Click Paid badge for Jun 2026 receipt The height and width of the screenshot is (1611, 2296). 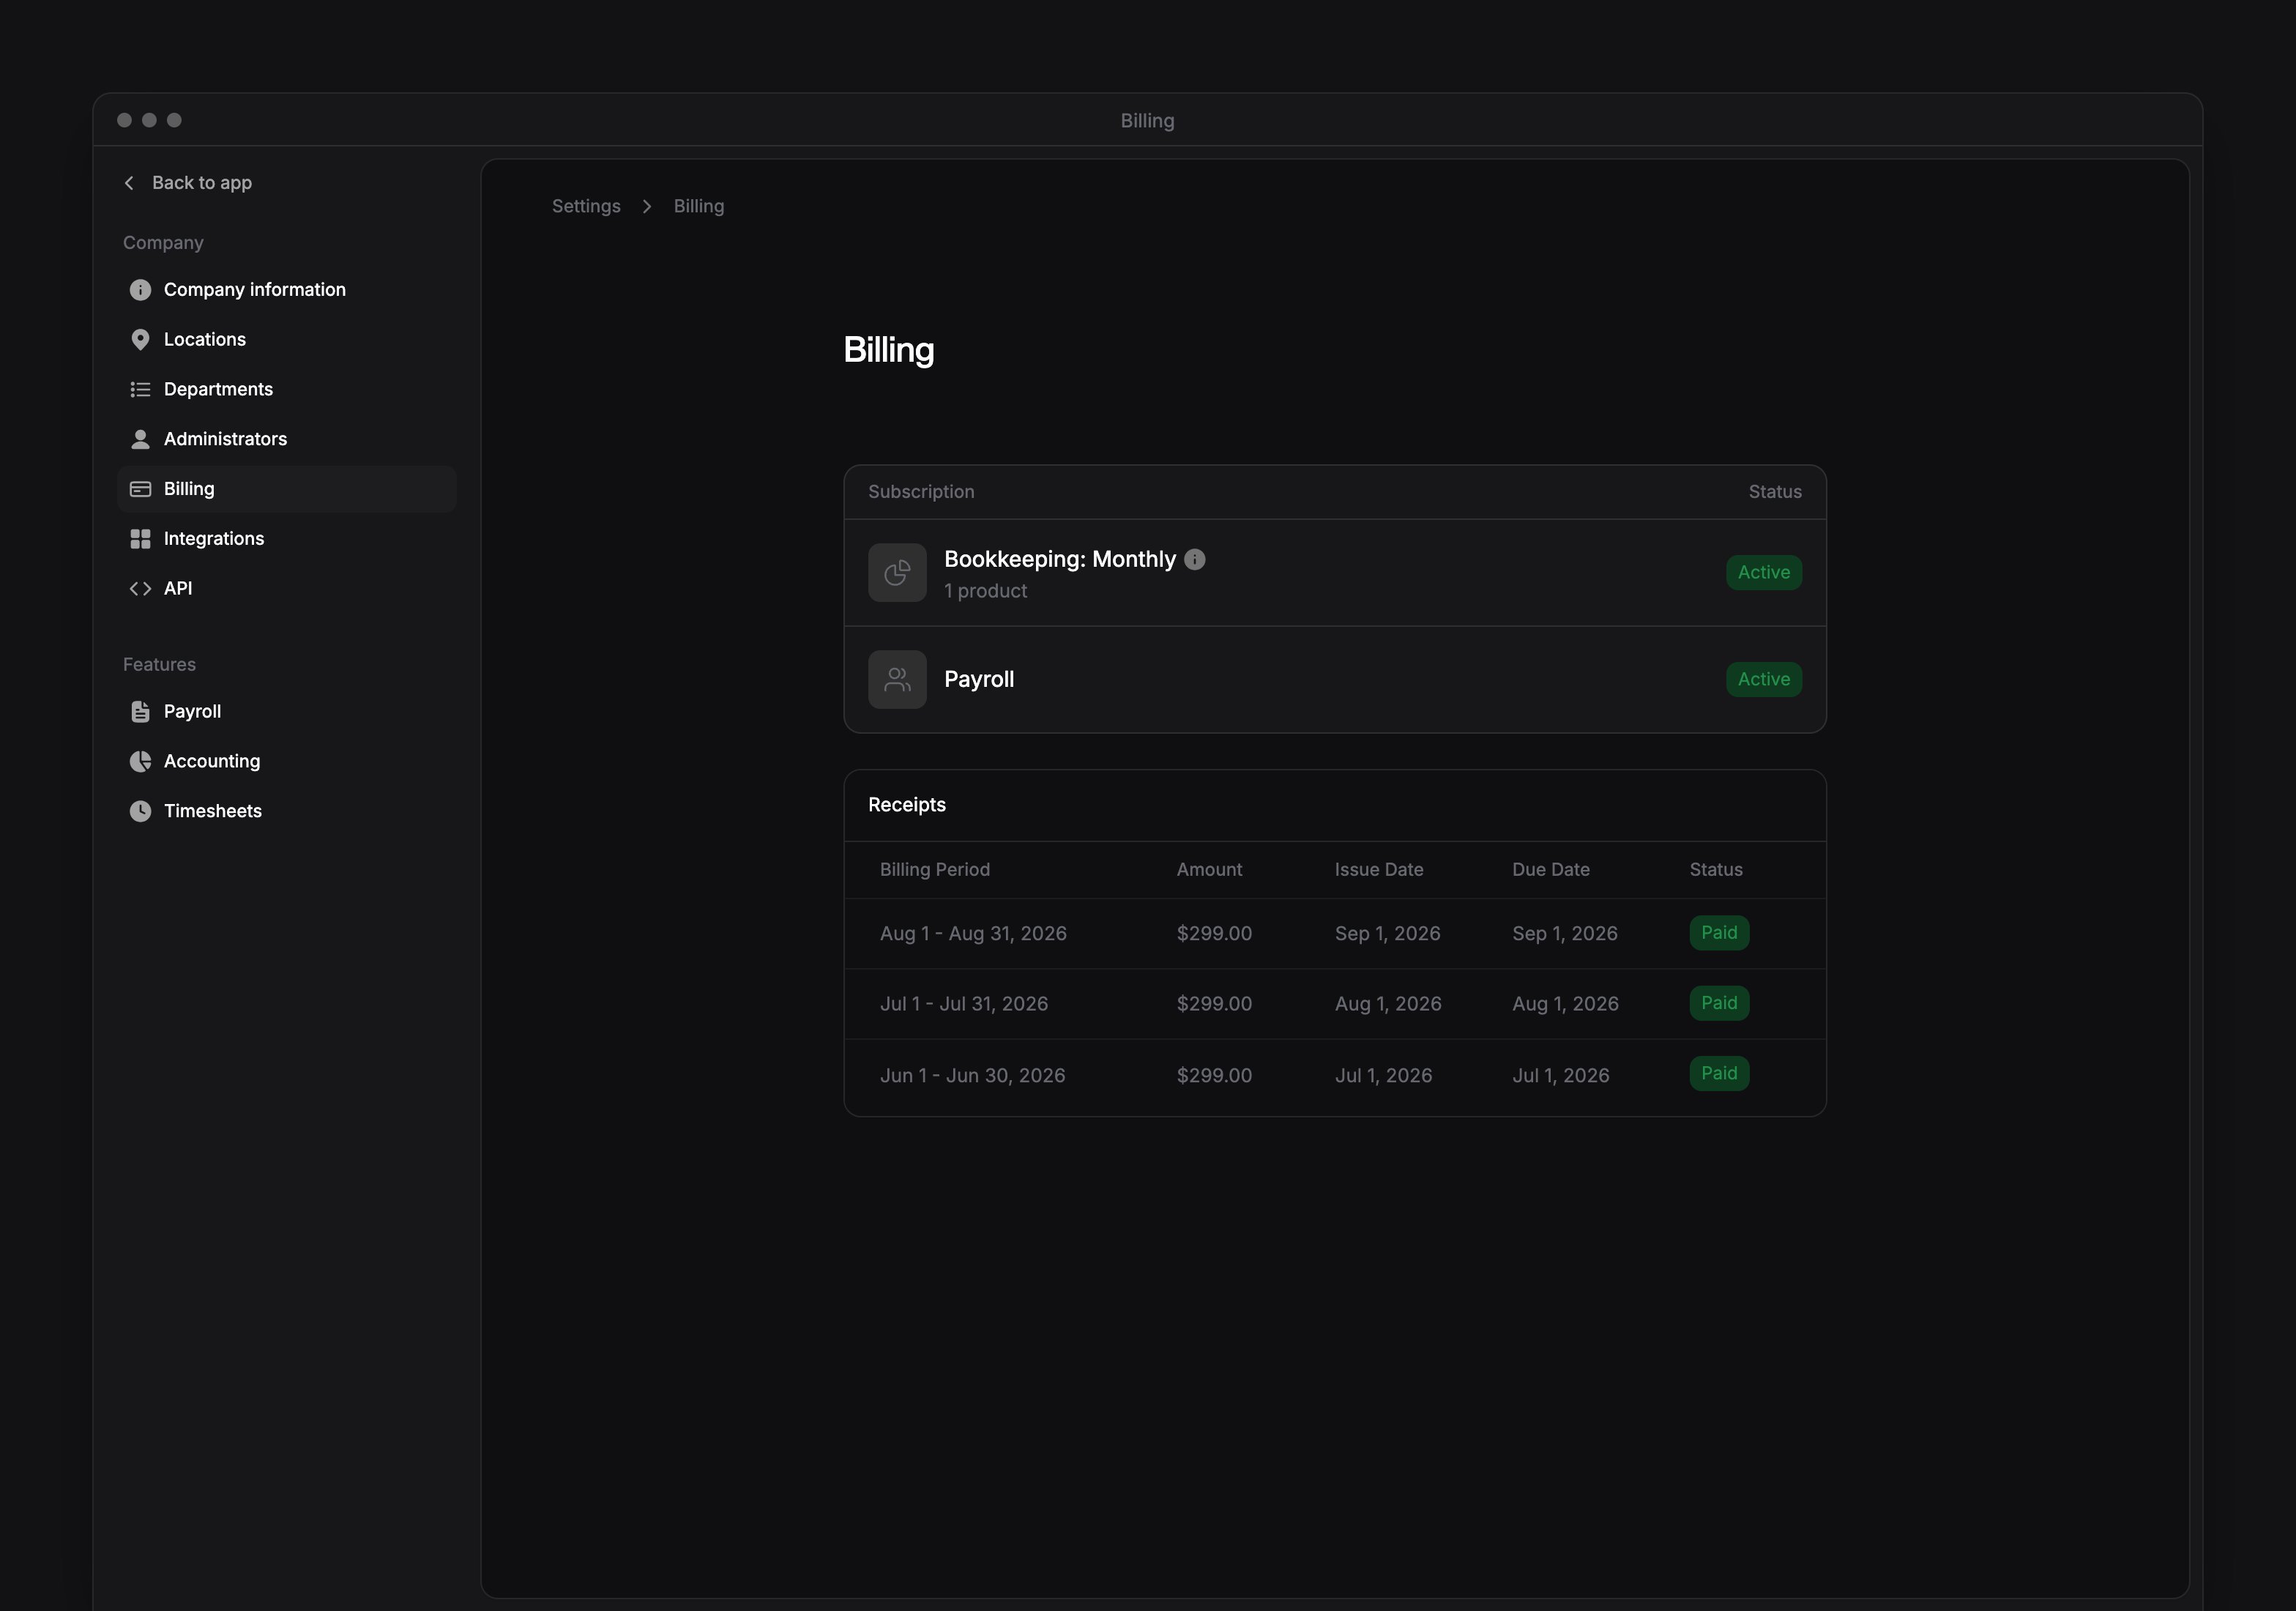pyautogui.click(x=1719, y=1073)
